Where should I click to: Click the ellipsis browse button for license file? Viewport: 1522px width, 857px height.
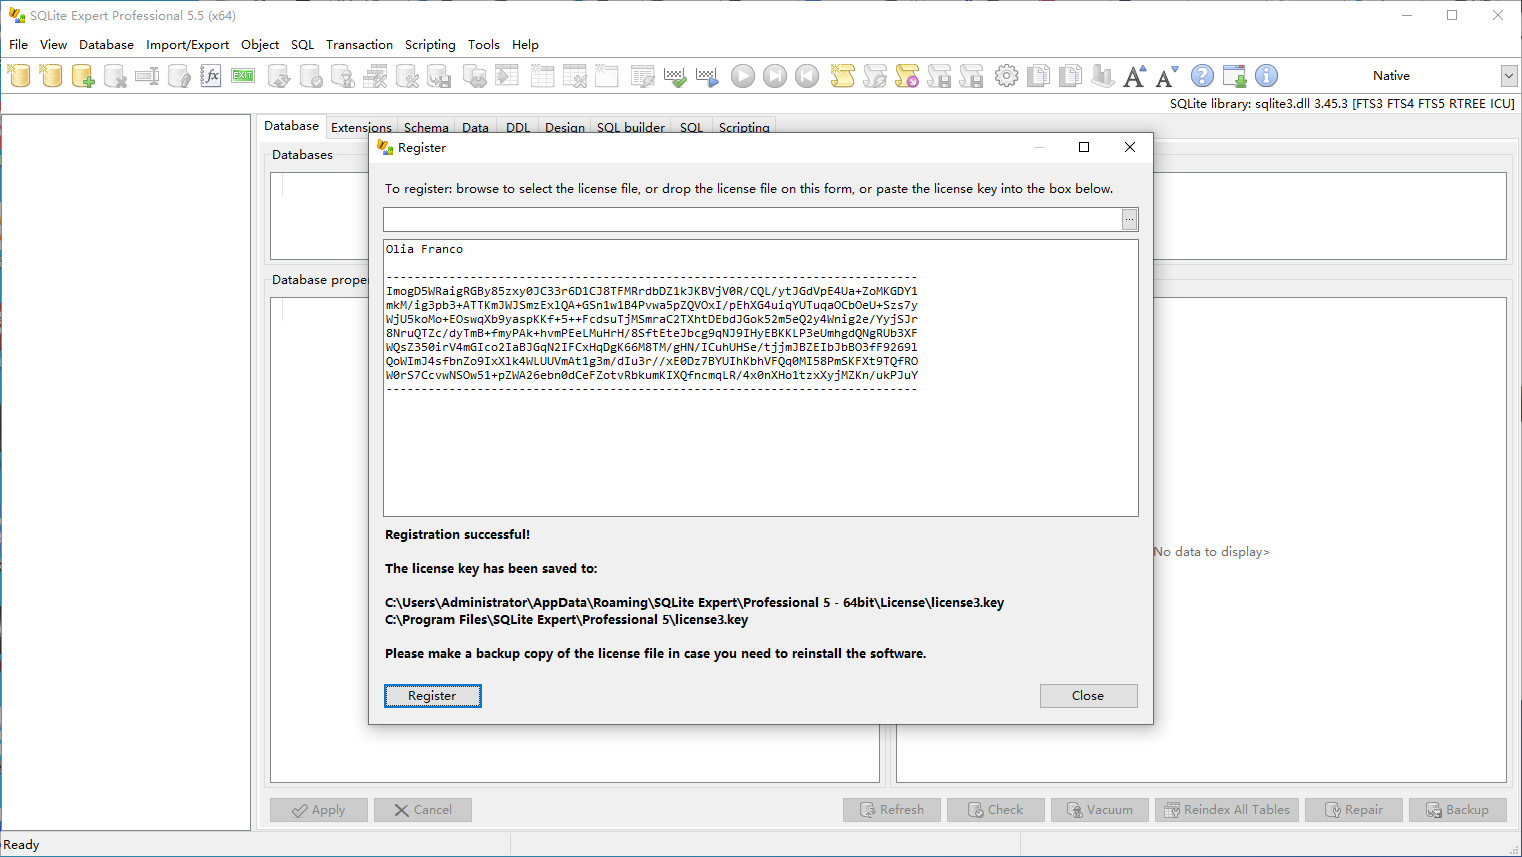(x=1129, y=219)
